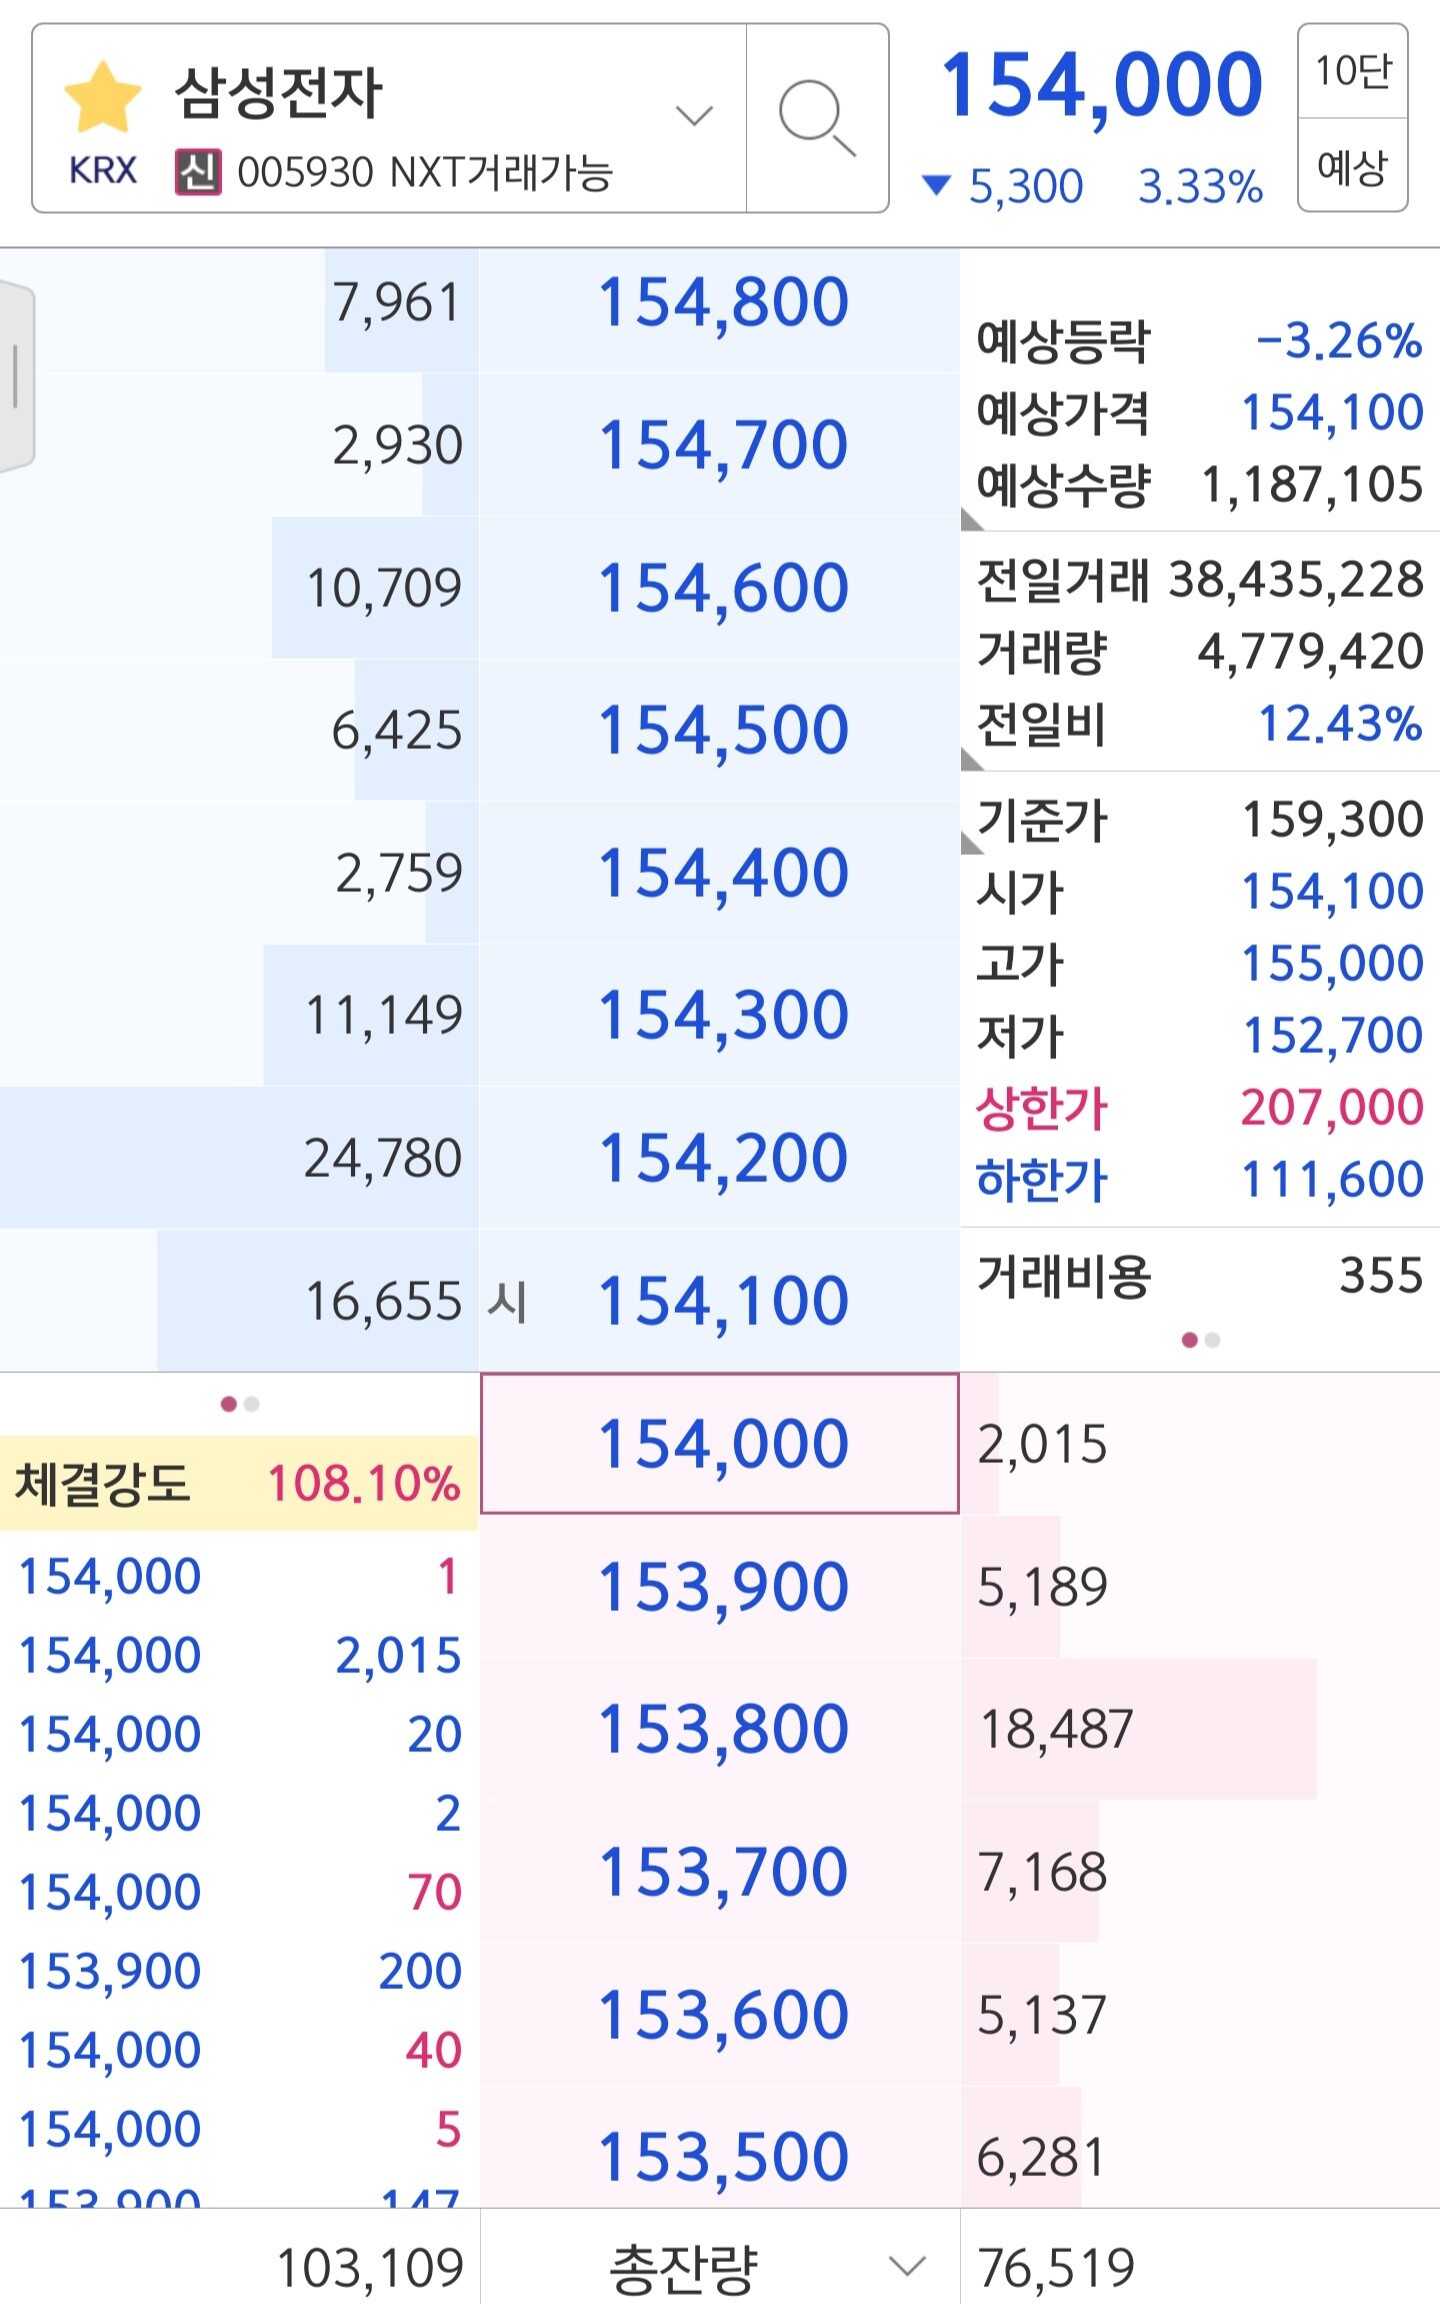Tap the 예상등락 -3.26% value
This screenshot has height=2304, width=1440.
click(1339, 341)
